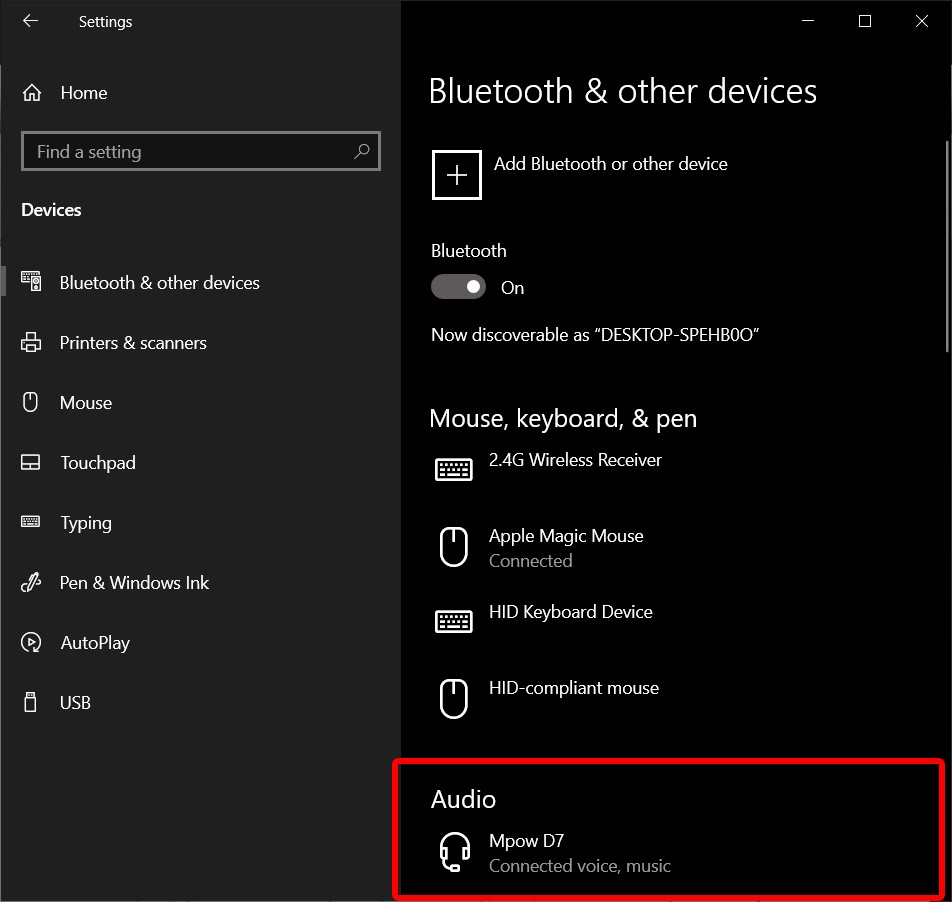This screenshot has height=902, width=952.
Task: Click the HID Keyboard Device entry
Action: point(571,612)
